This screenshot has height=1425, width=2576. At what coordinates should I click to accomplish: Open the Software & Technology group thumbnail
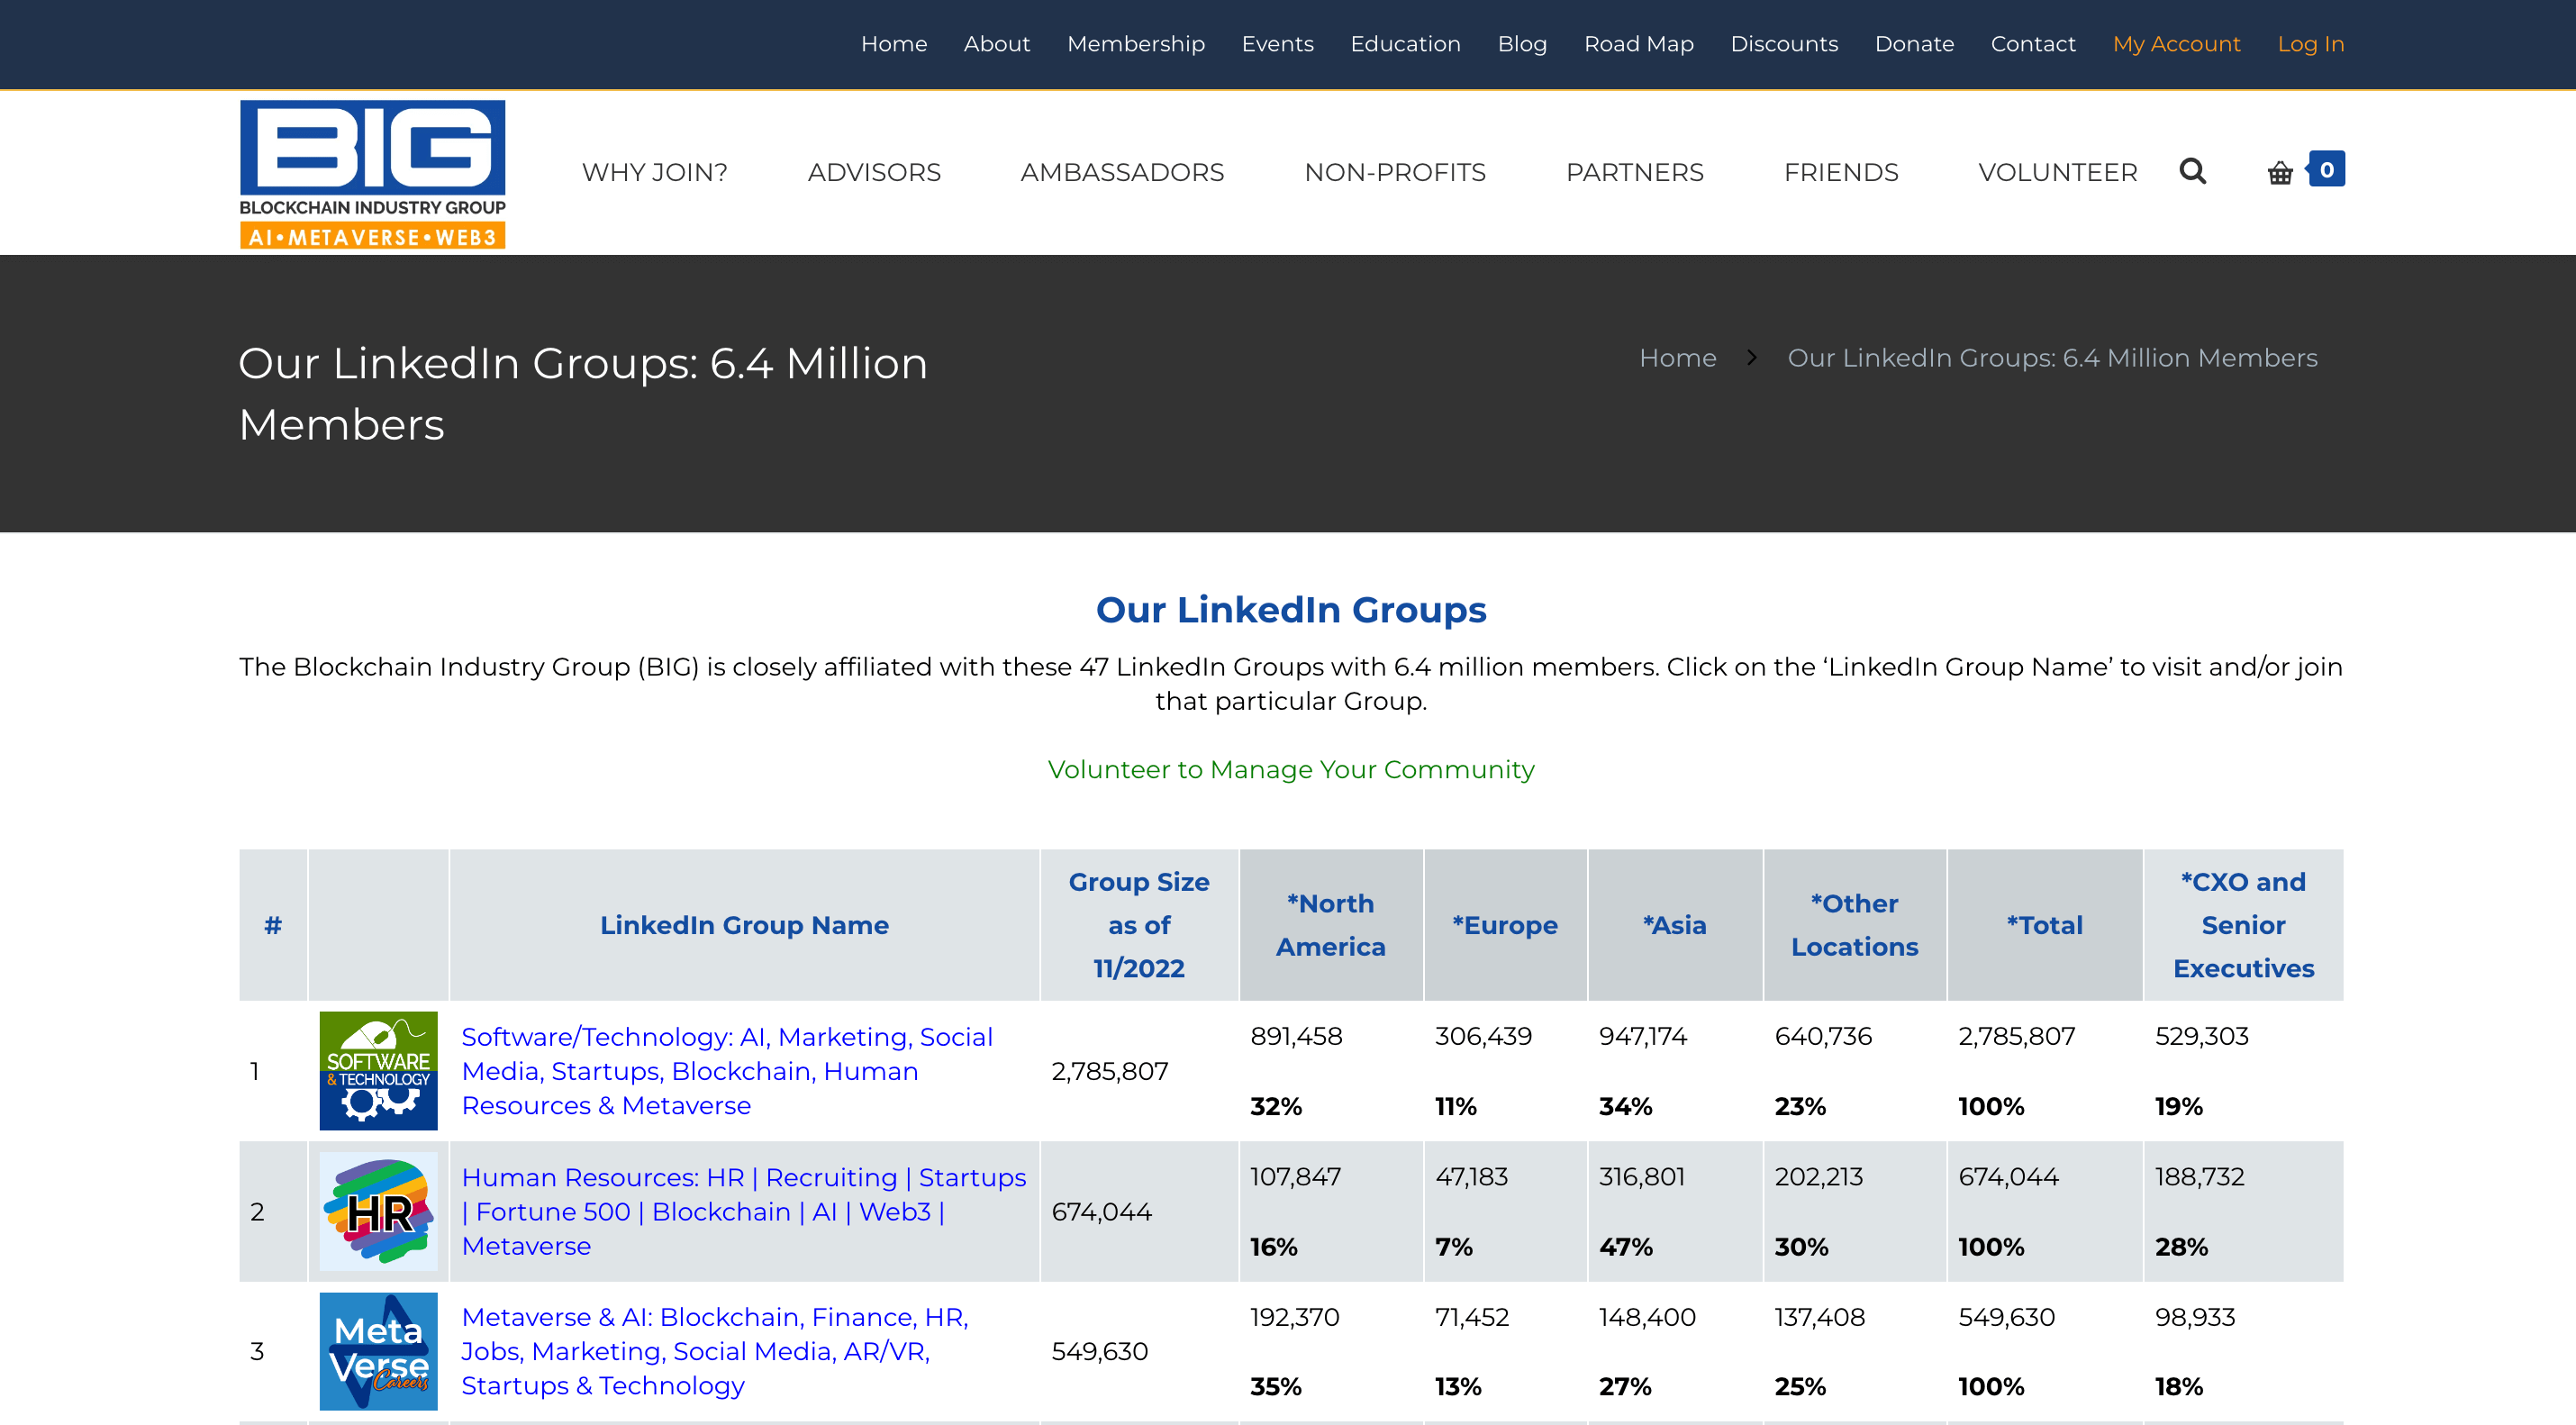tap(378, 1070)
